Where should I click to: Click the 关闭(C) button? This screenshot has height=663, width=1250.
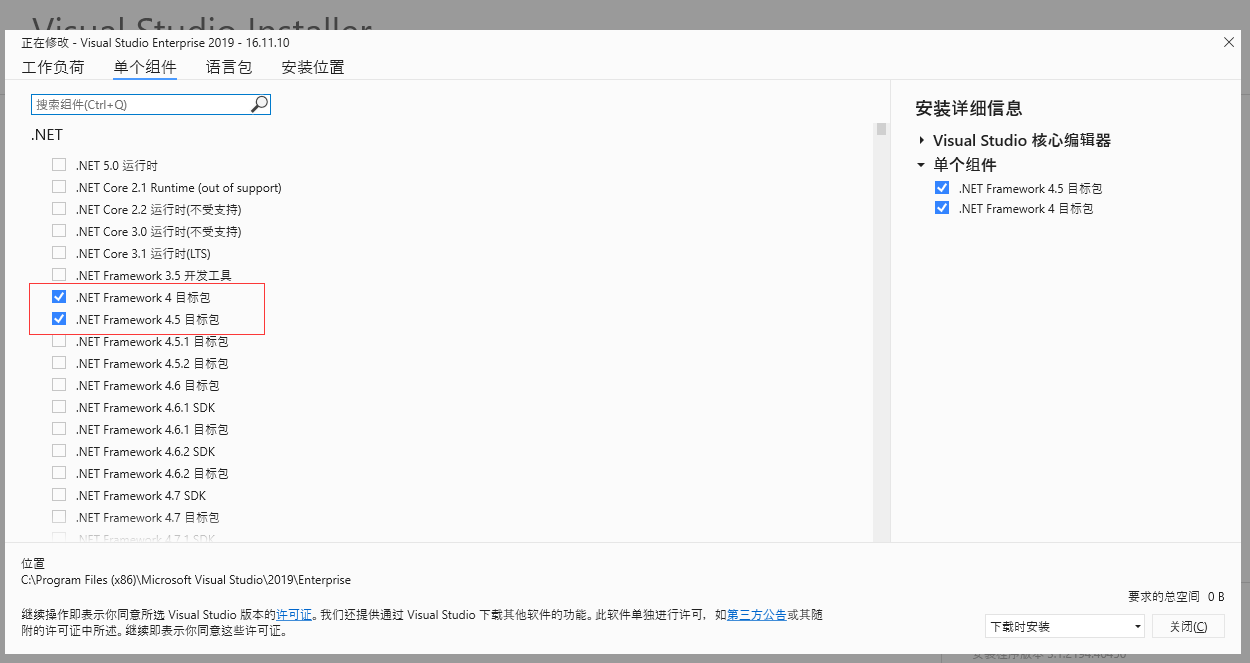tap(1188, 626)
